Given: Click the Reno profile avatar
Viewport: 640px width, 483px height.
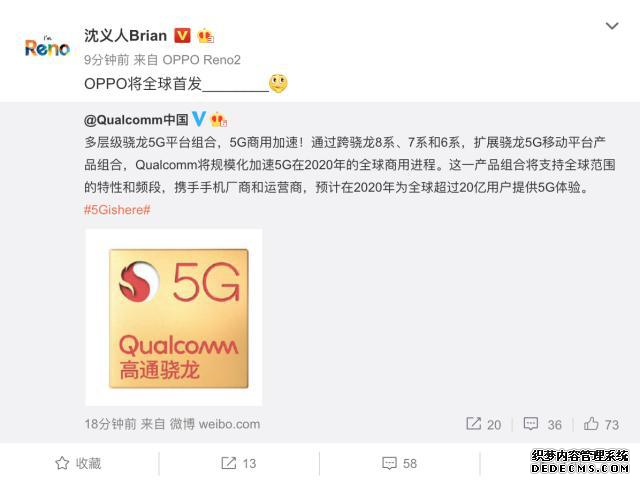Looking at the screenshot, I should tap(47, 47).
